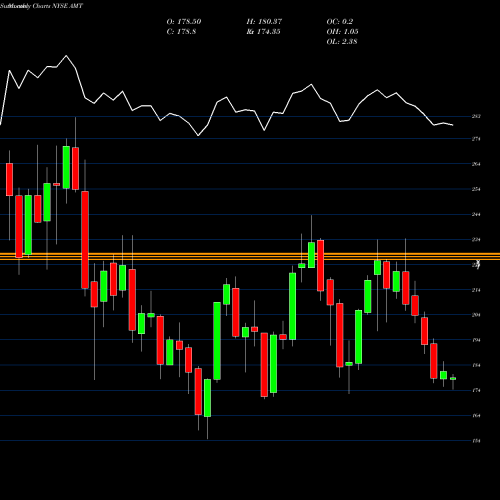This screenshot has height=500, width=500.
Task: Click the 214 price axis label
Action: pyautogui.click(x=476, y=290)
